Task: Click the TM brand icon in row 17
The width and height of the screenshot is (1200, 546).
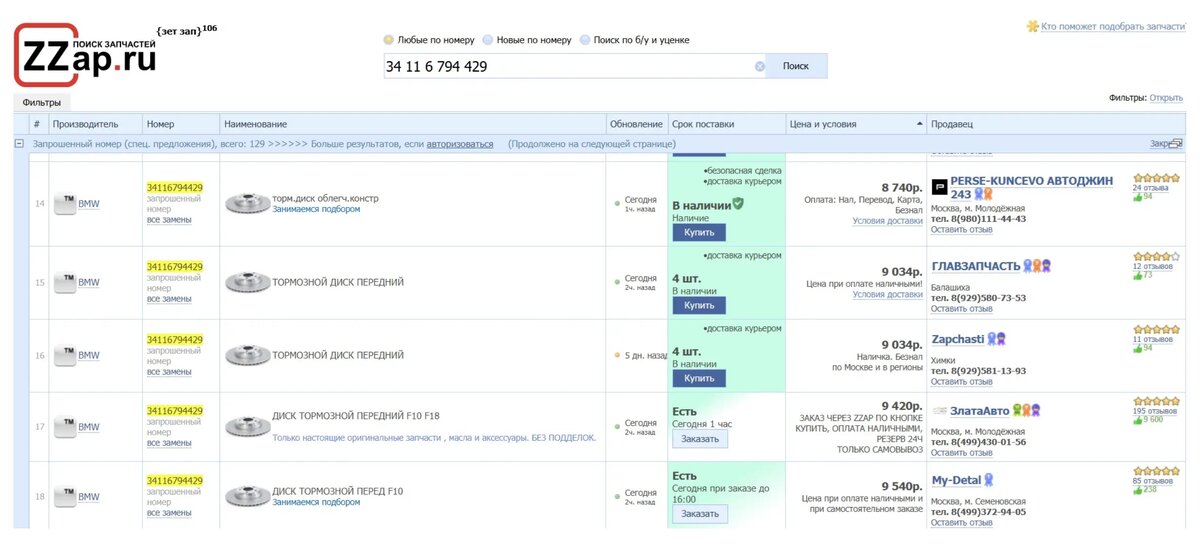Action: (x=65, y=427)
